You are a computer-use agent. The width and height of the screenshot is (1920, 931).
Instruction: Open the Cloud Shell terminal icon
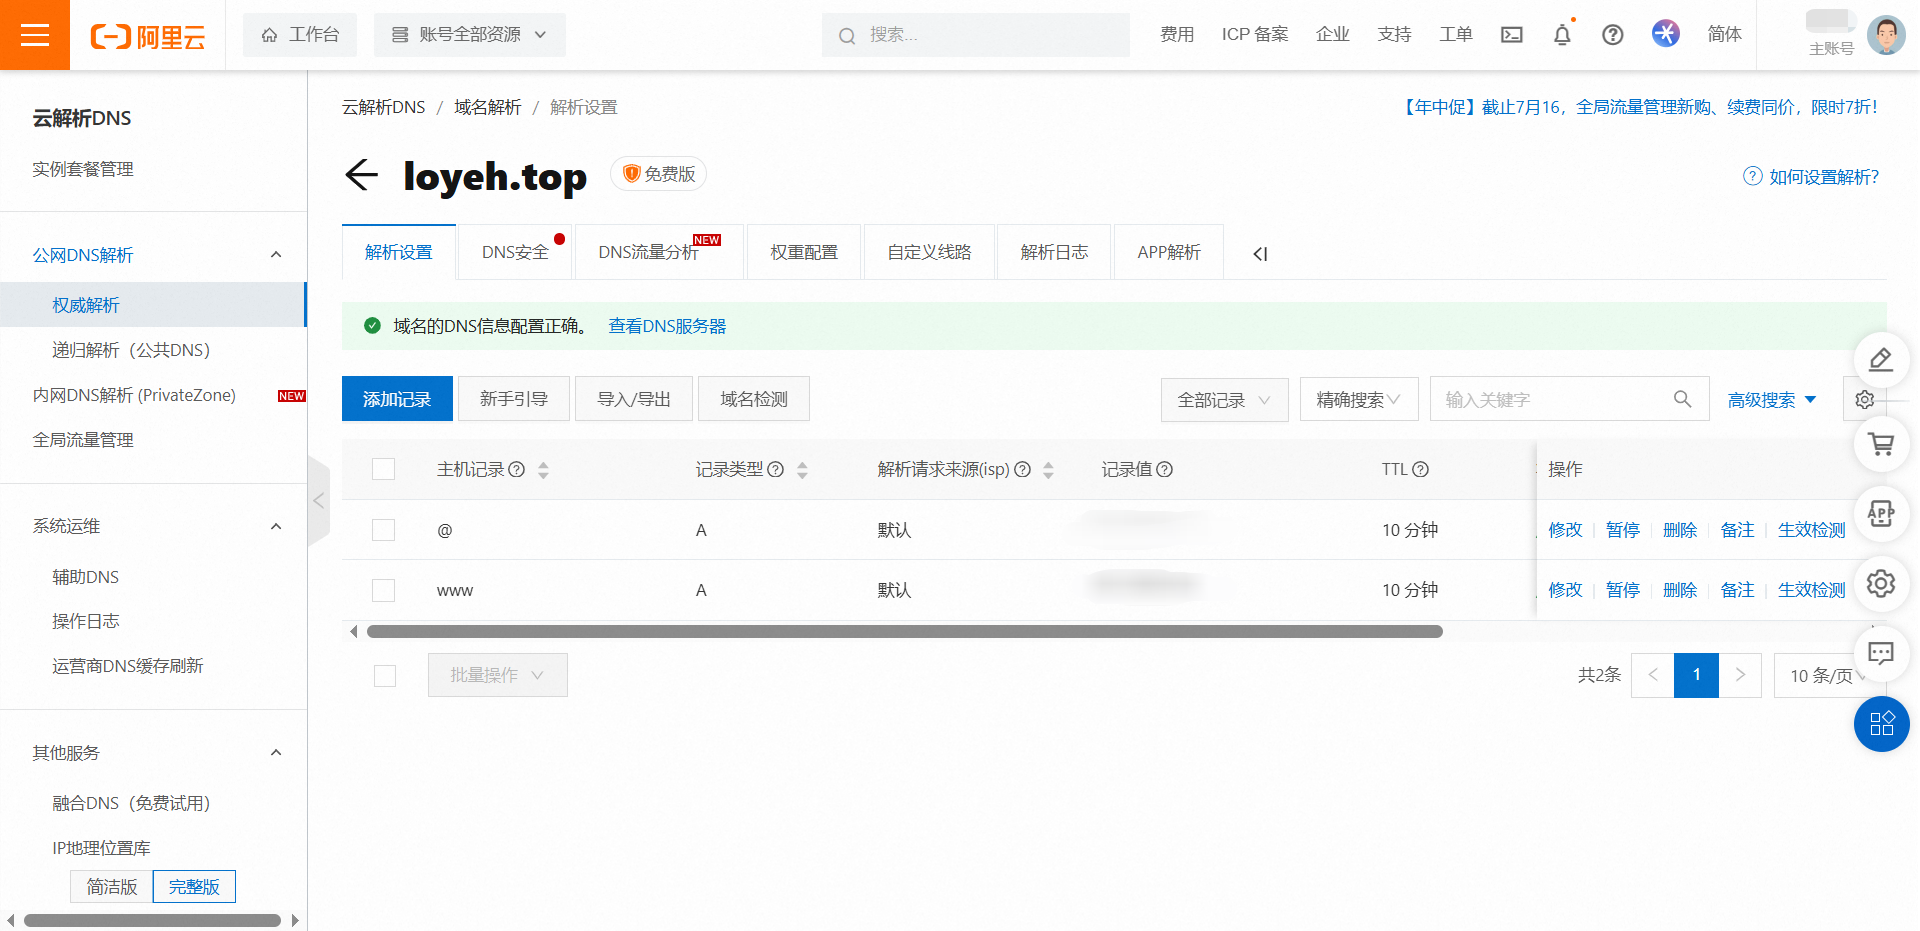pyautogui.click(x=1511, y=34)
